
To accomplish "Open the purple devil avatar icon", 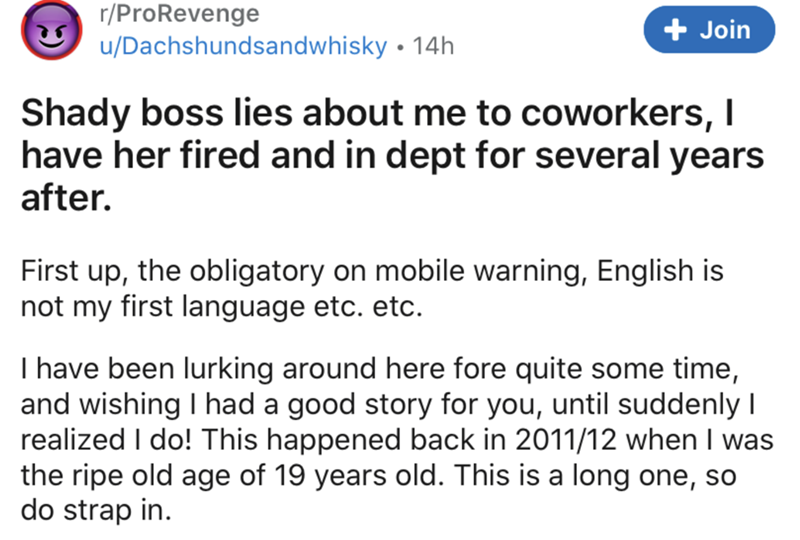I will pos(46,31).
